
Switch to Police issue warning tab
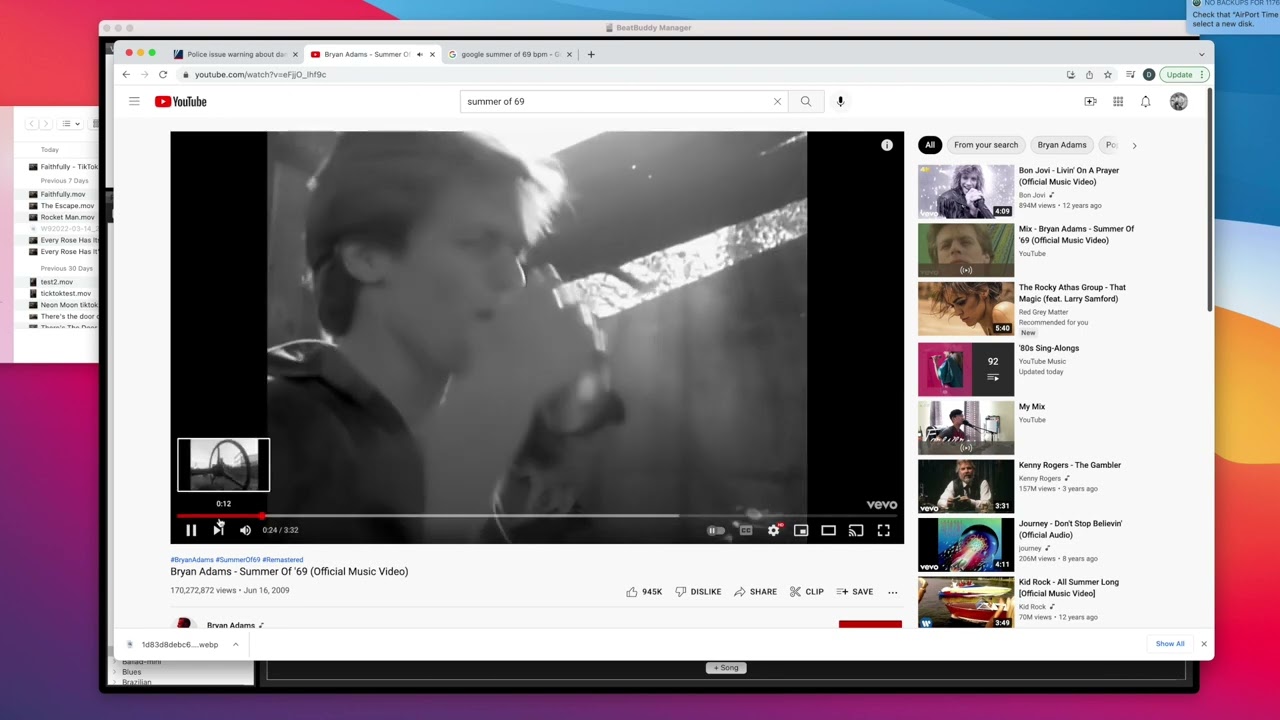[236, 54]
